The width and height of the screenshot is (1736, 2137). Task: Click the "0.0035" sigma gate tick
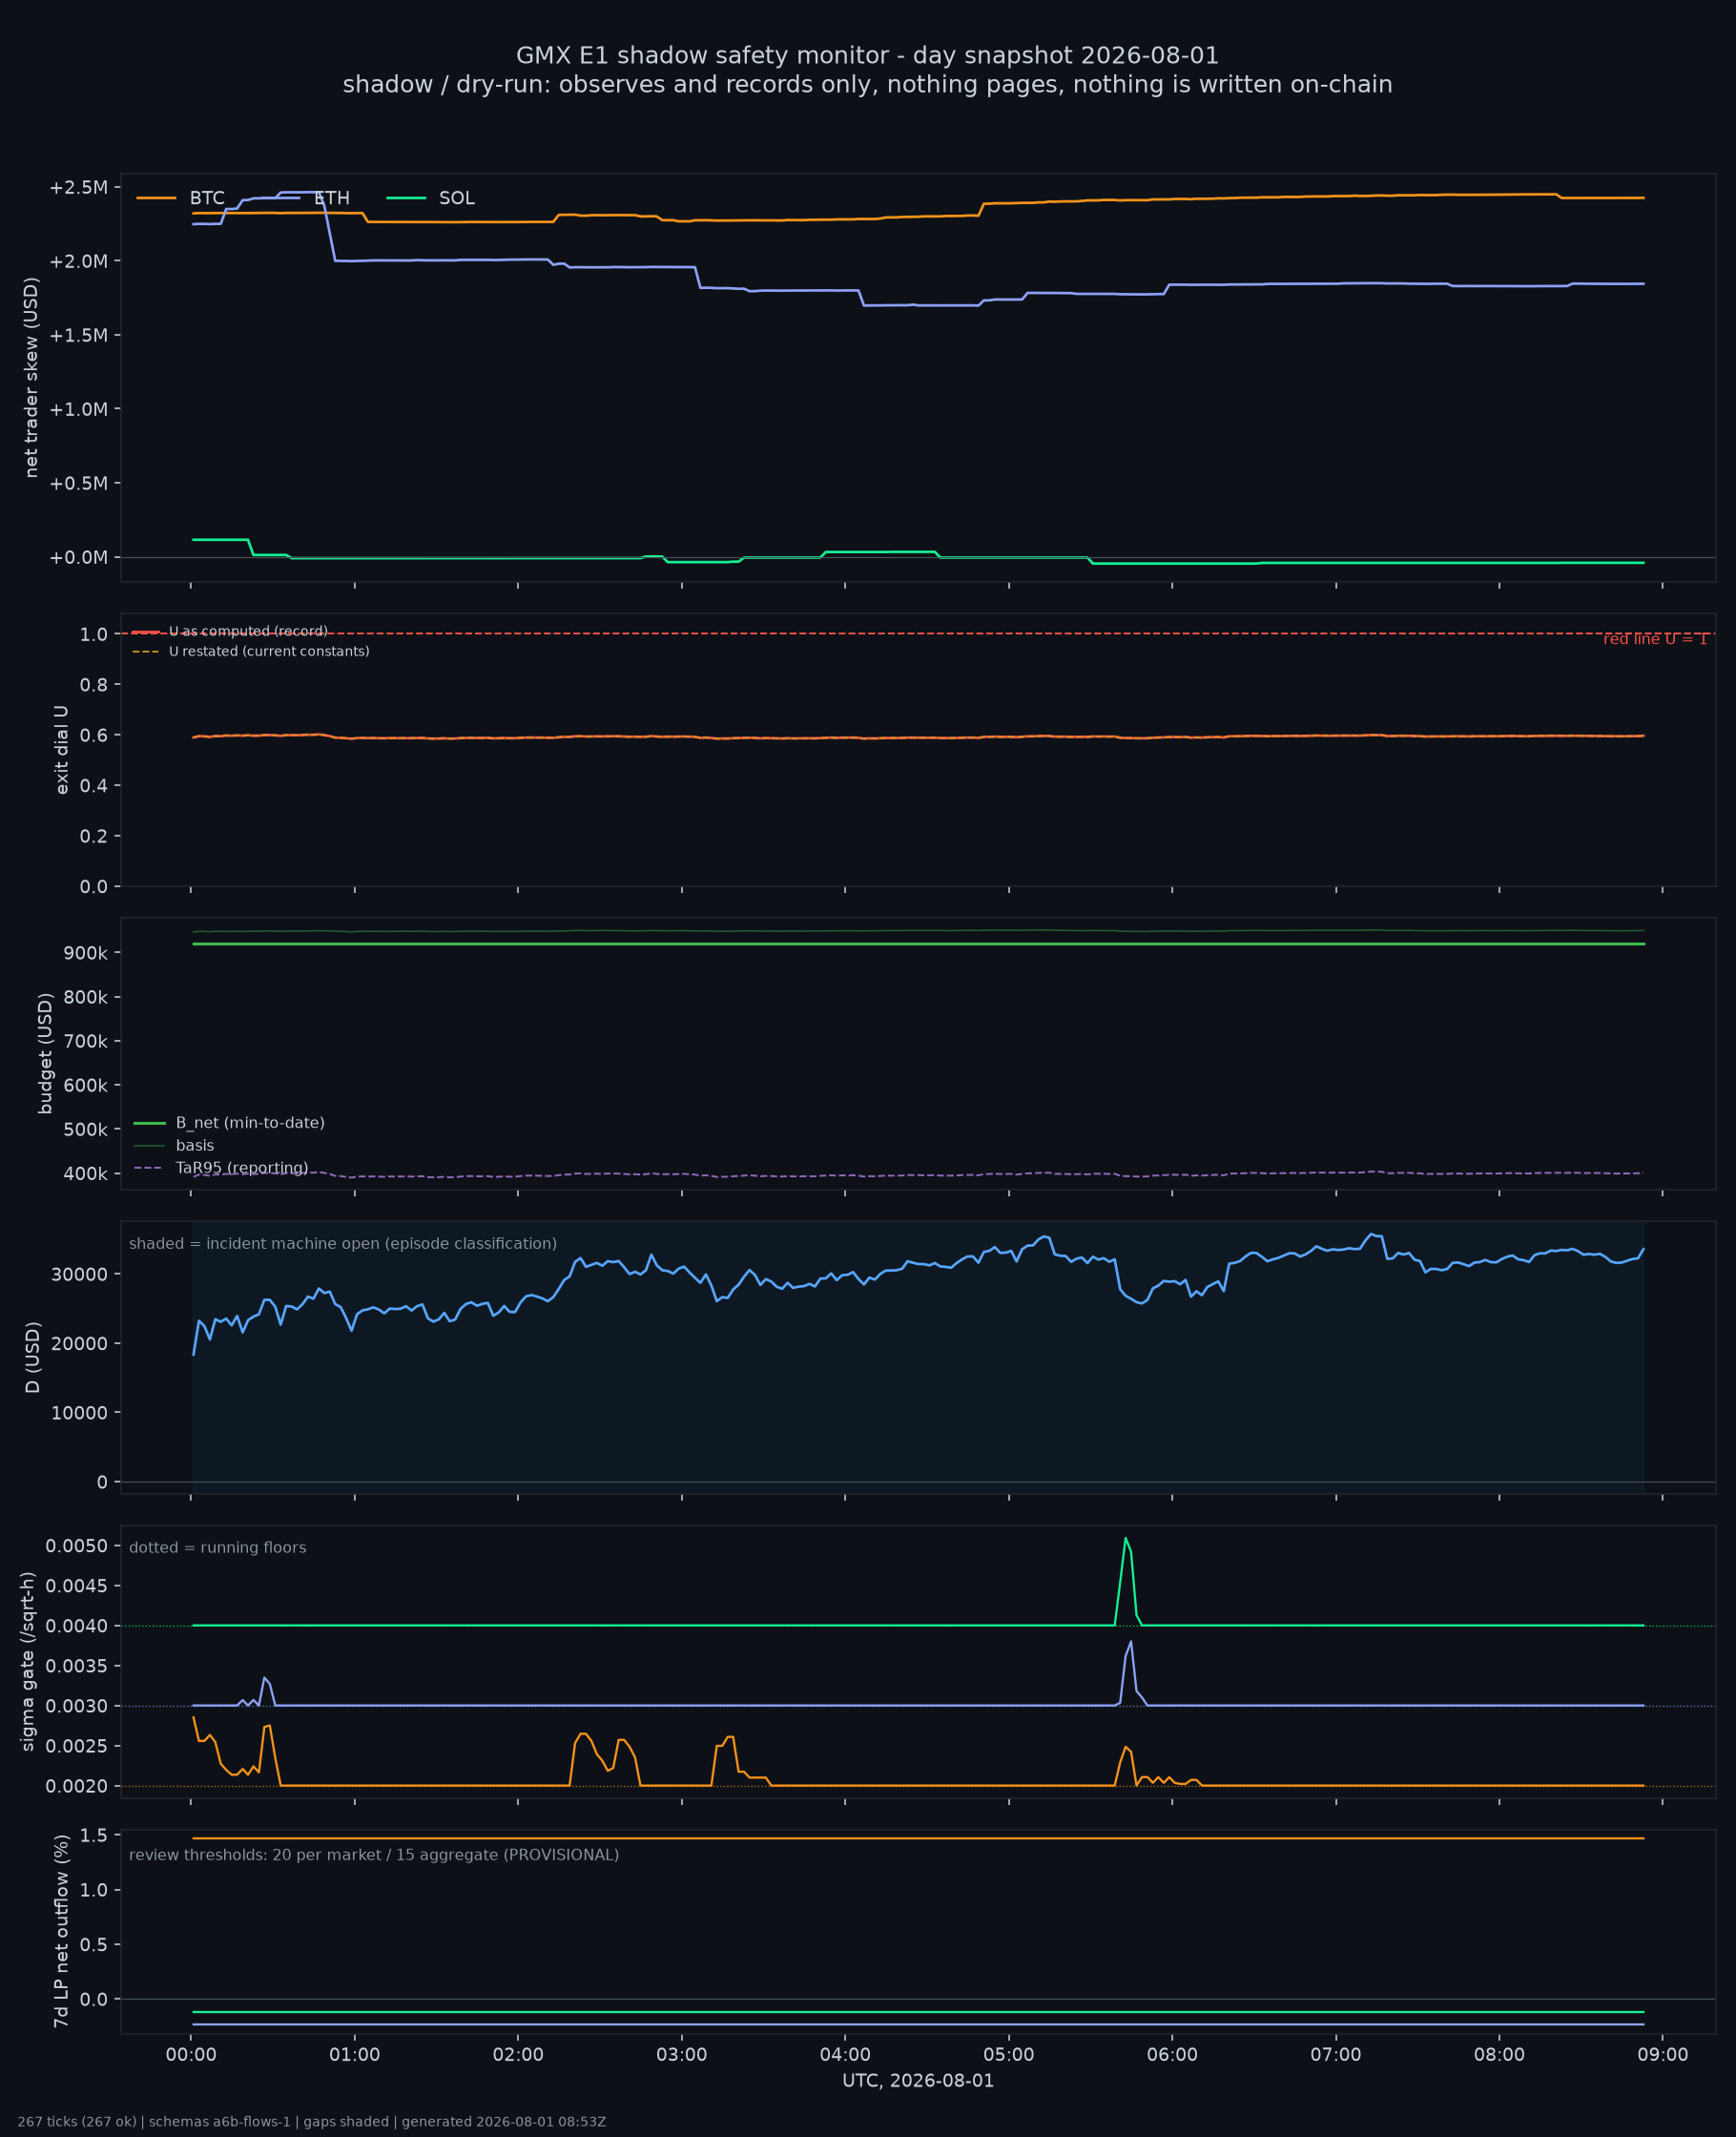[x=76, y=1667]
